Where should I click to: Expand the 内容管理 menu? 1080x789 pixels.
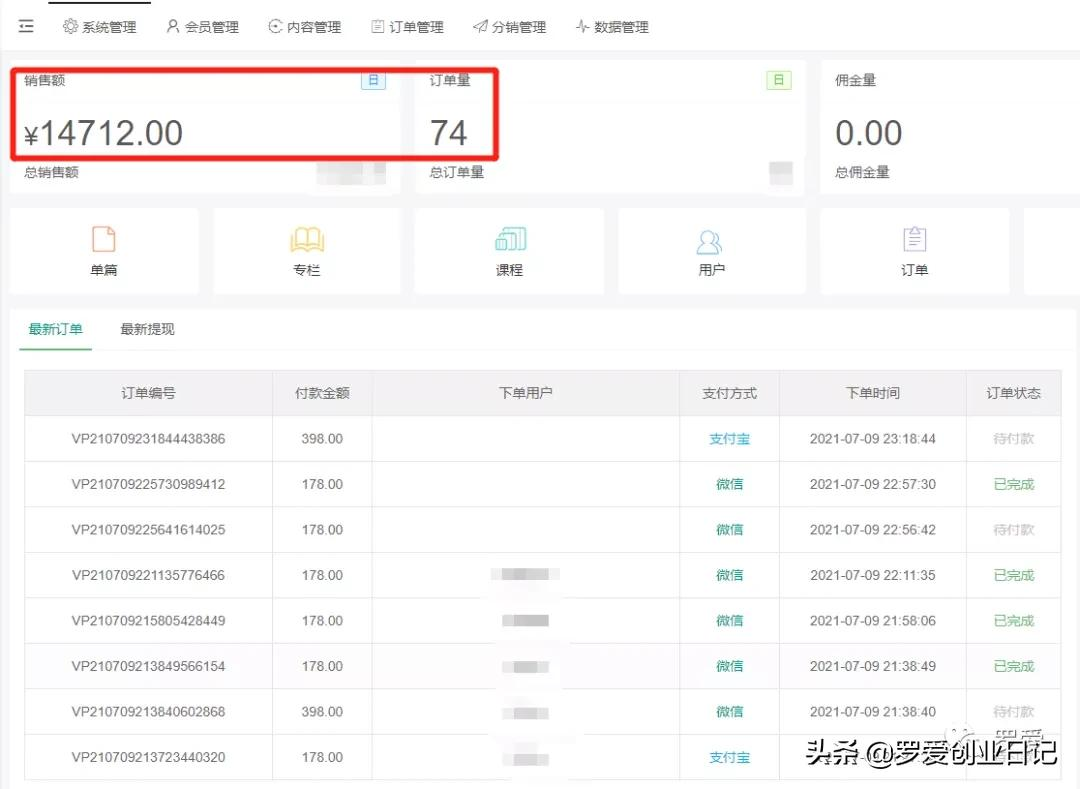pyautogui.click(x=304, y=27)
